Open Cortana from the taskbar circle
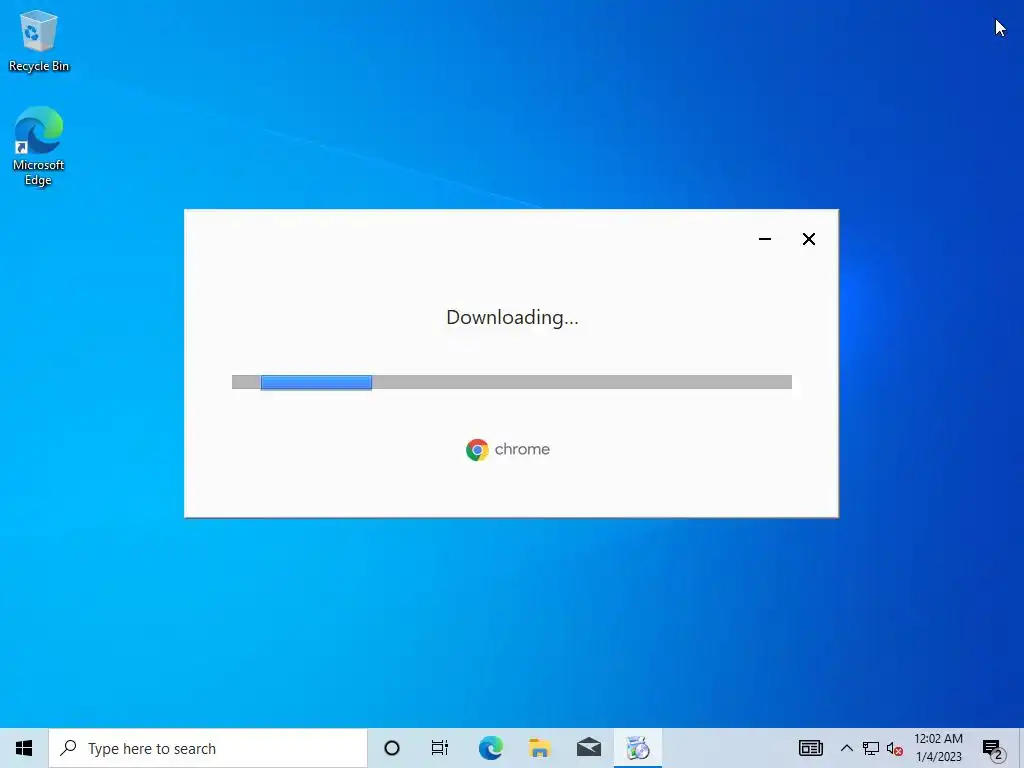The height and width of the screenshot is (768, 1024). (x=392, y=748)
